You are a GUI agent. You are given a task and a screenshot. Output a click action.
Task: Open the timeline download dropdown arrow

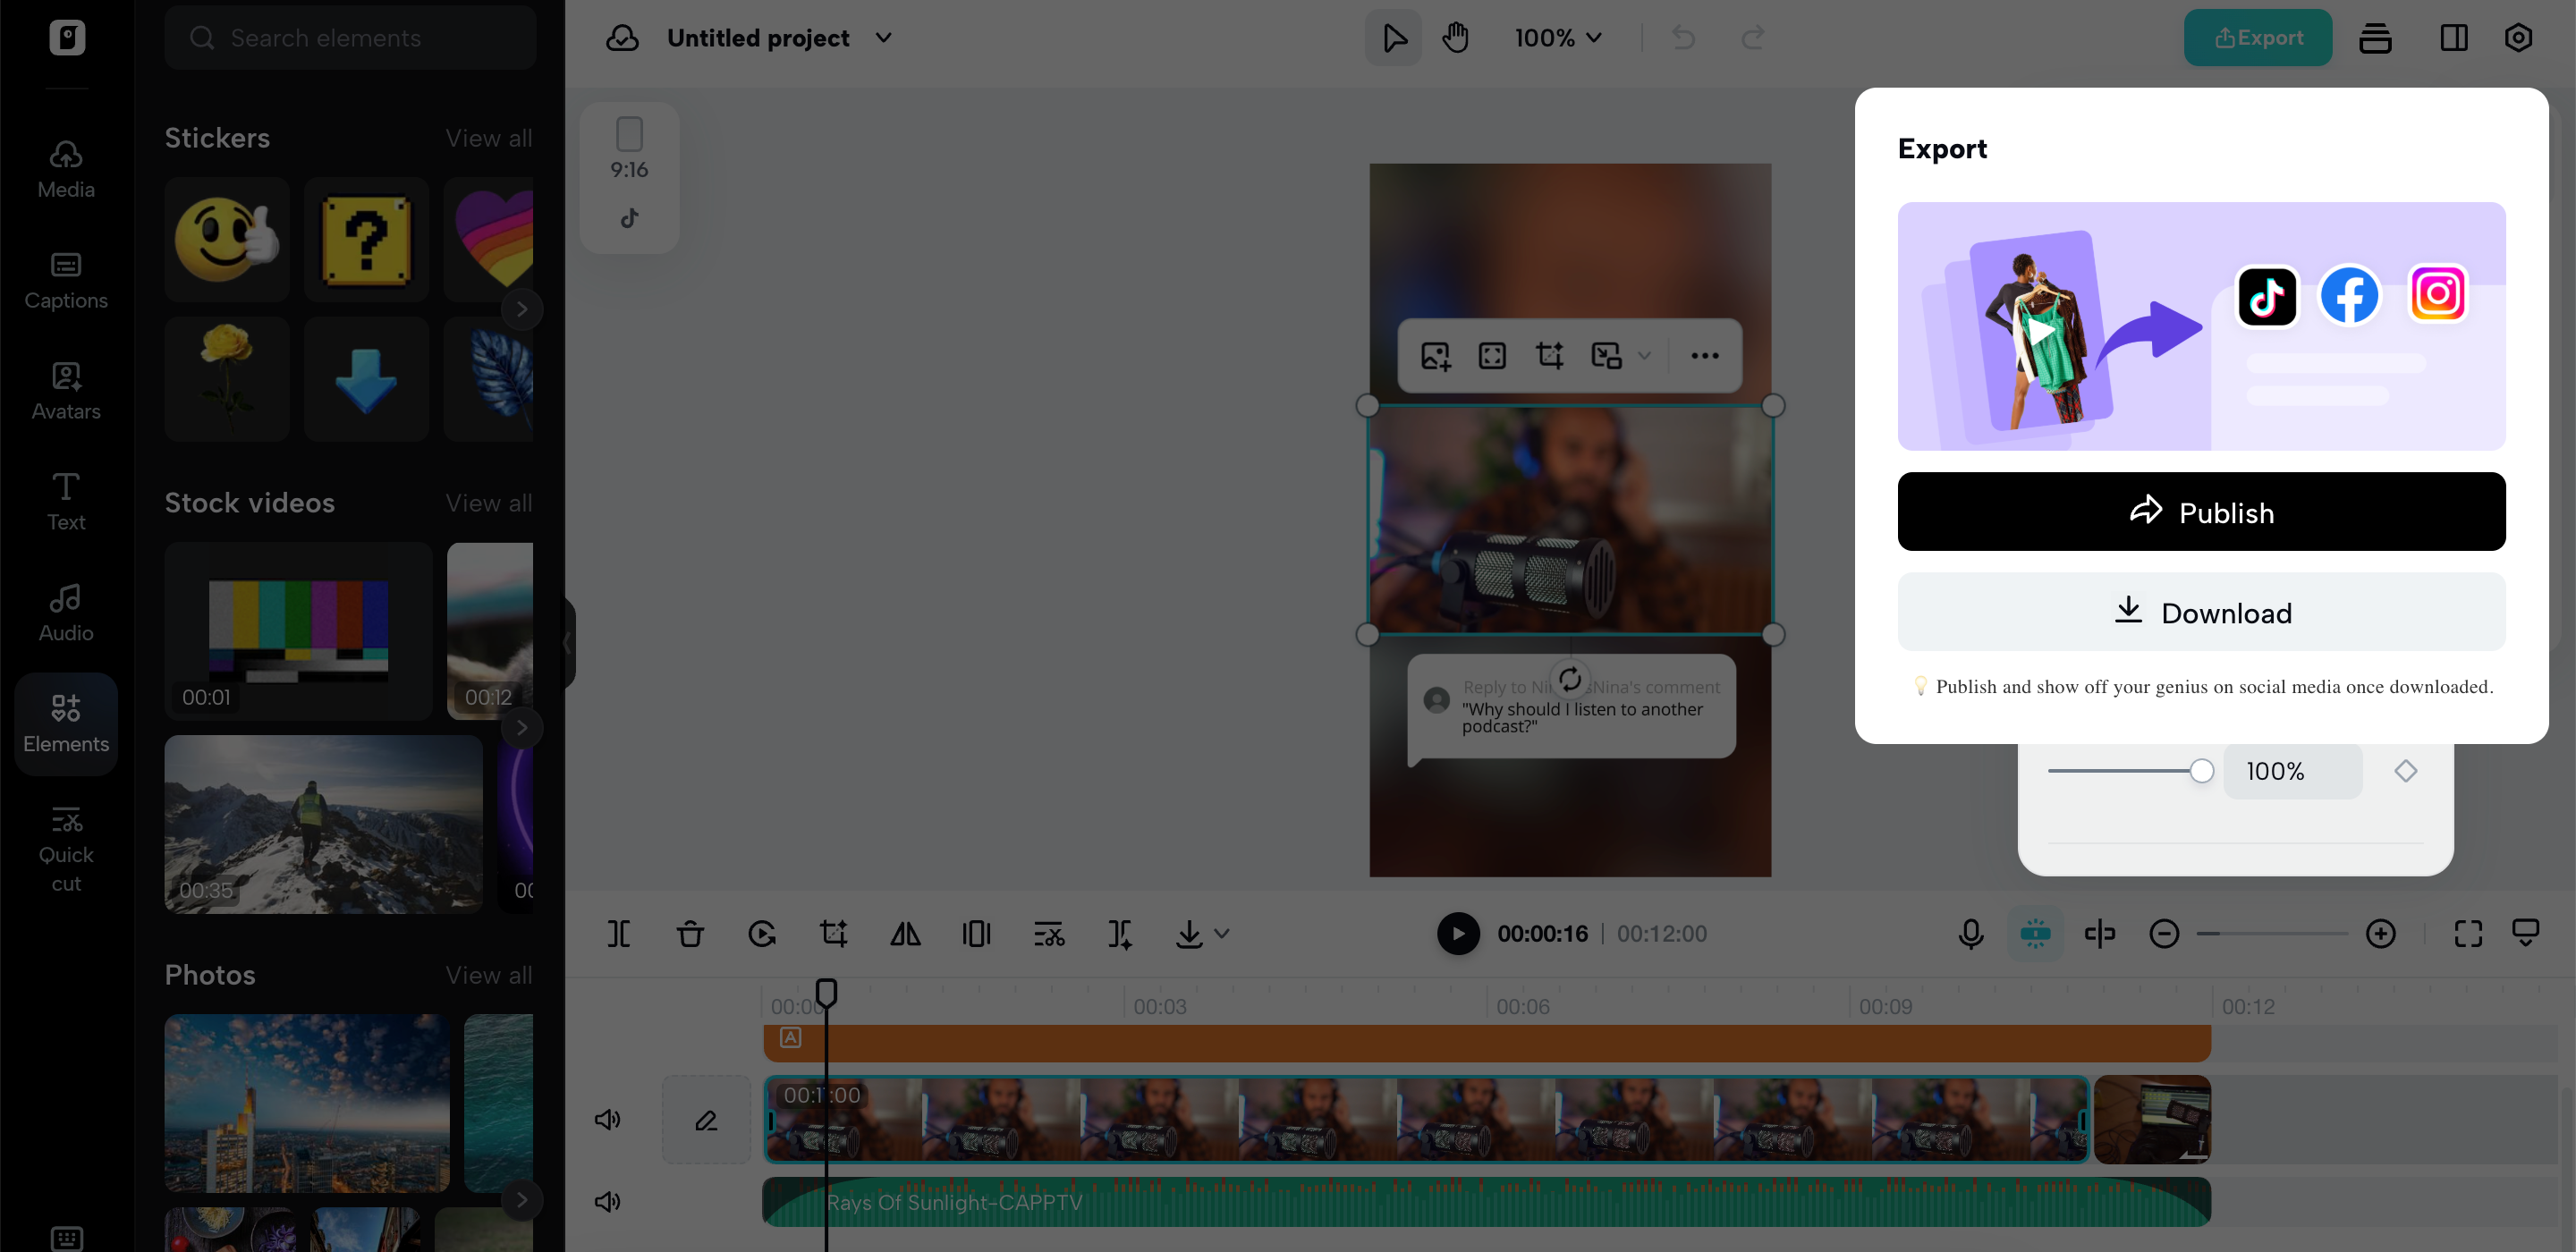(1221, 934)
